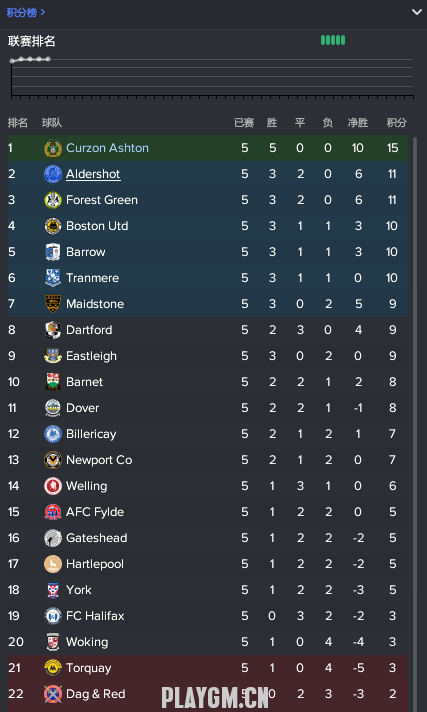427x712 pixels.
Task: Click the Maidstone club badge
Action: [53, 304]
